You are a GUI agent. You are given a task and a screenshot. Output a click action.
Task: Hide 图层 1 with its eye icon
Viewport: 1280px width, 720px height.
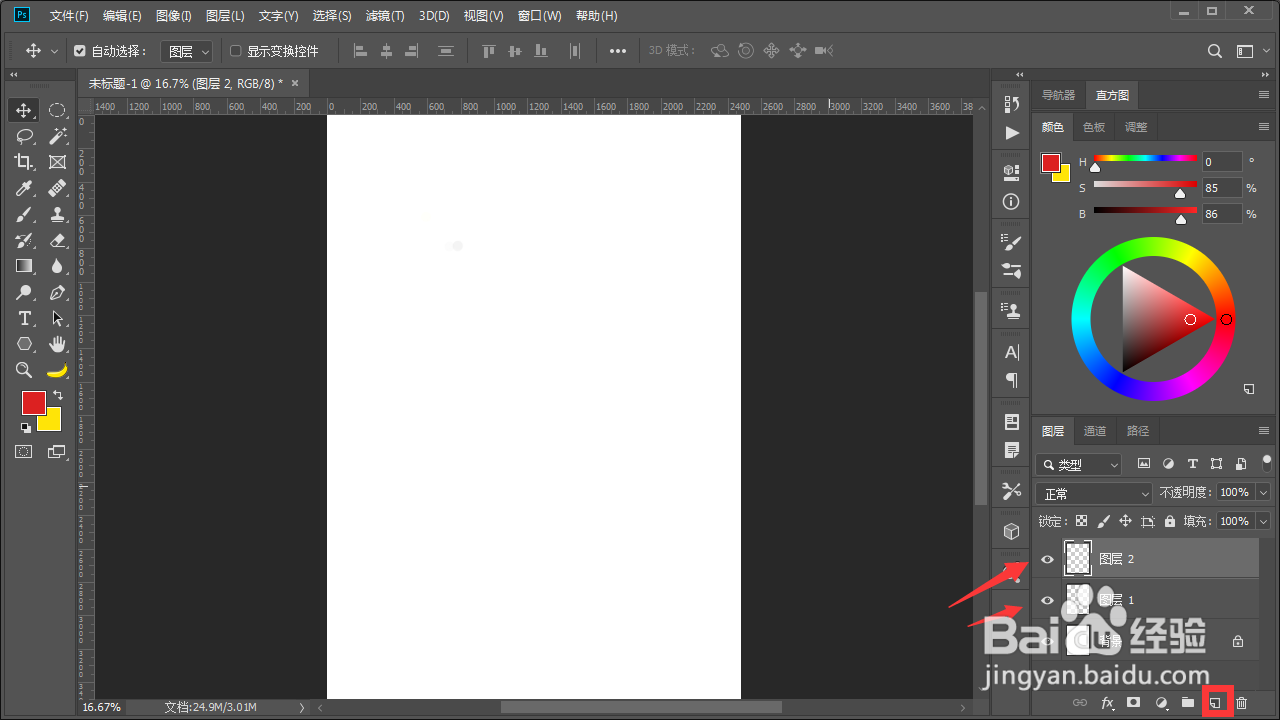[x=1047, y=600]
